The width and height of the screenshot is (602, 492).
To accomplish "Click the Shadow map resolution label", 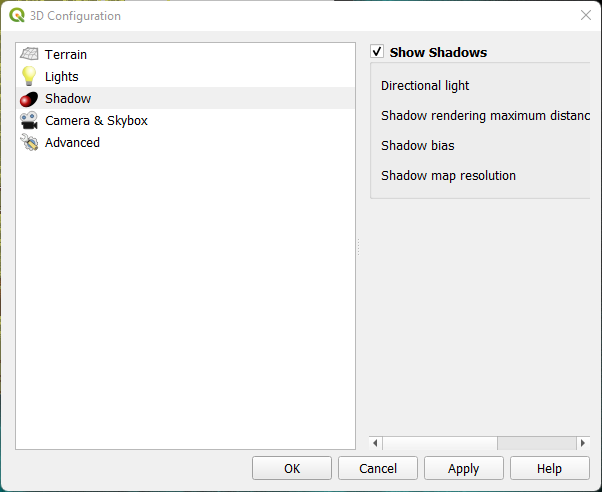I will (448, 176).
